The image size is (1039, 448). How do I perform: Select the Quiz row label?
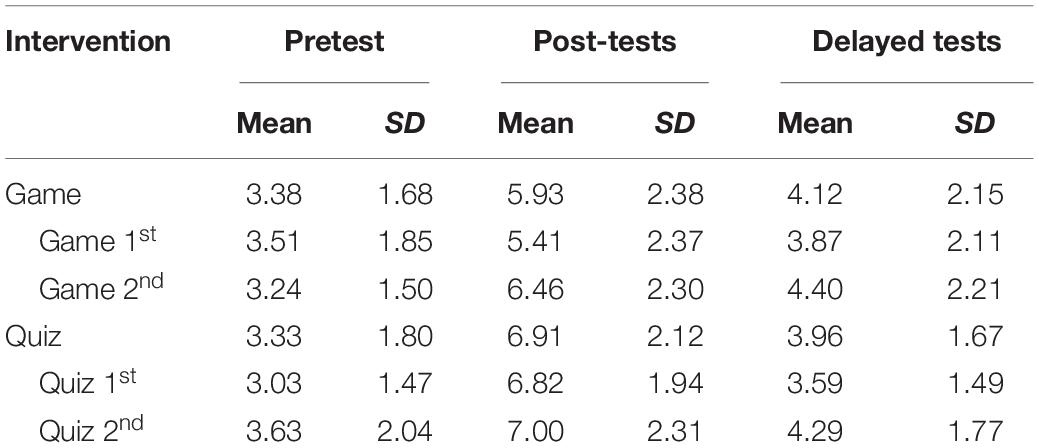pyautogui.click(x=33, y=337)
